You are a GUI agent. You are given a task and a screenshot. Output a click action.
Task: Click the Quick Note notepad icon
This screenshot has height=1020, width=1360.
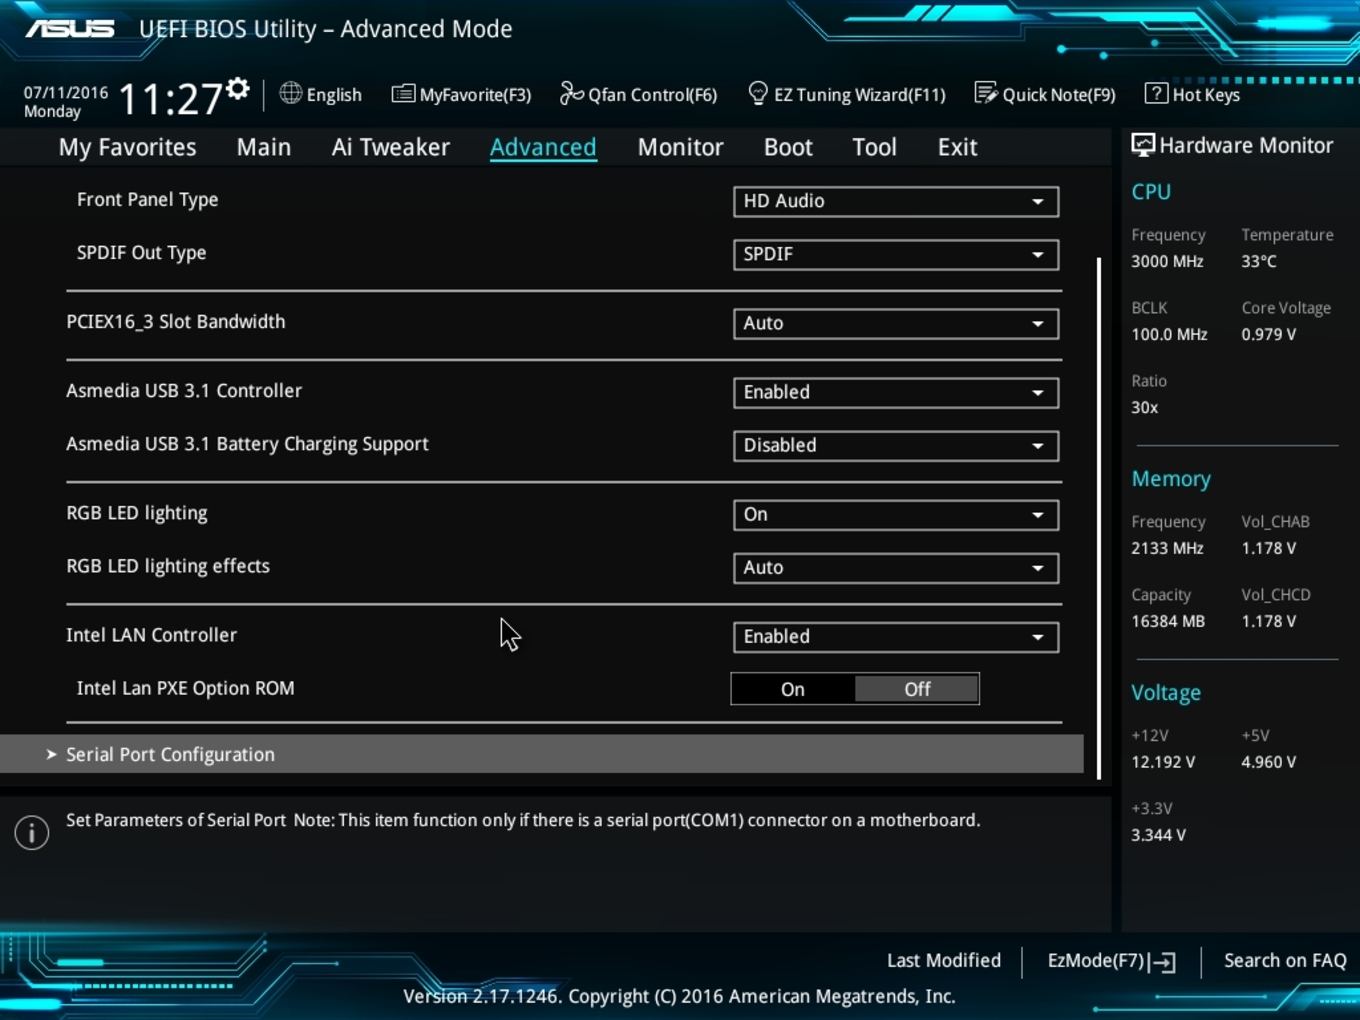click(x=986, y=93)
